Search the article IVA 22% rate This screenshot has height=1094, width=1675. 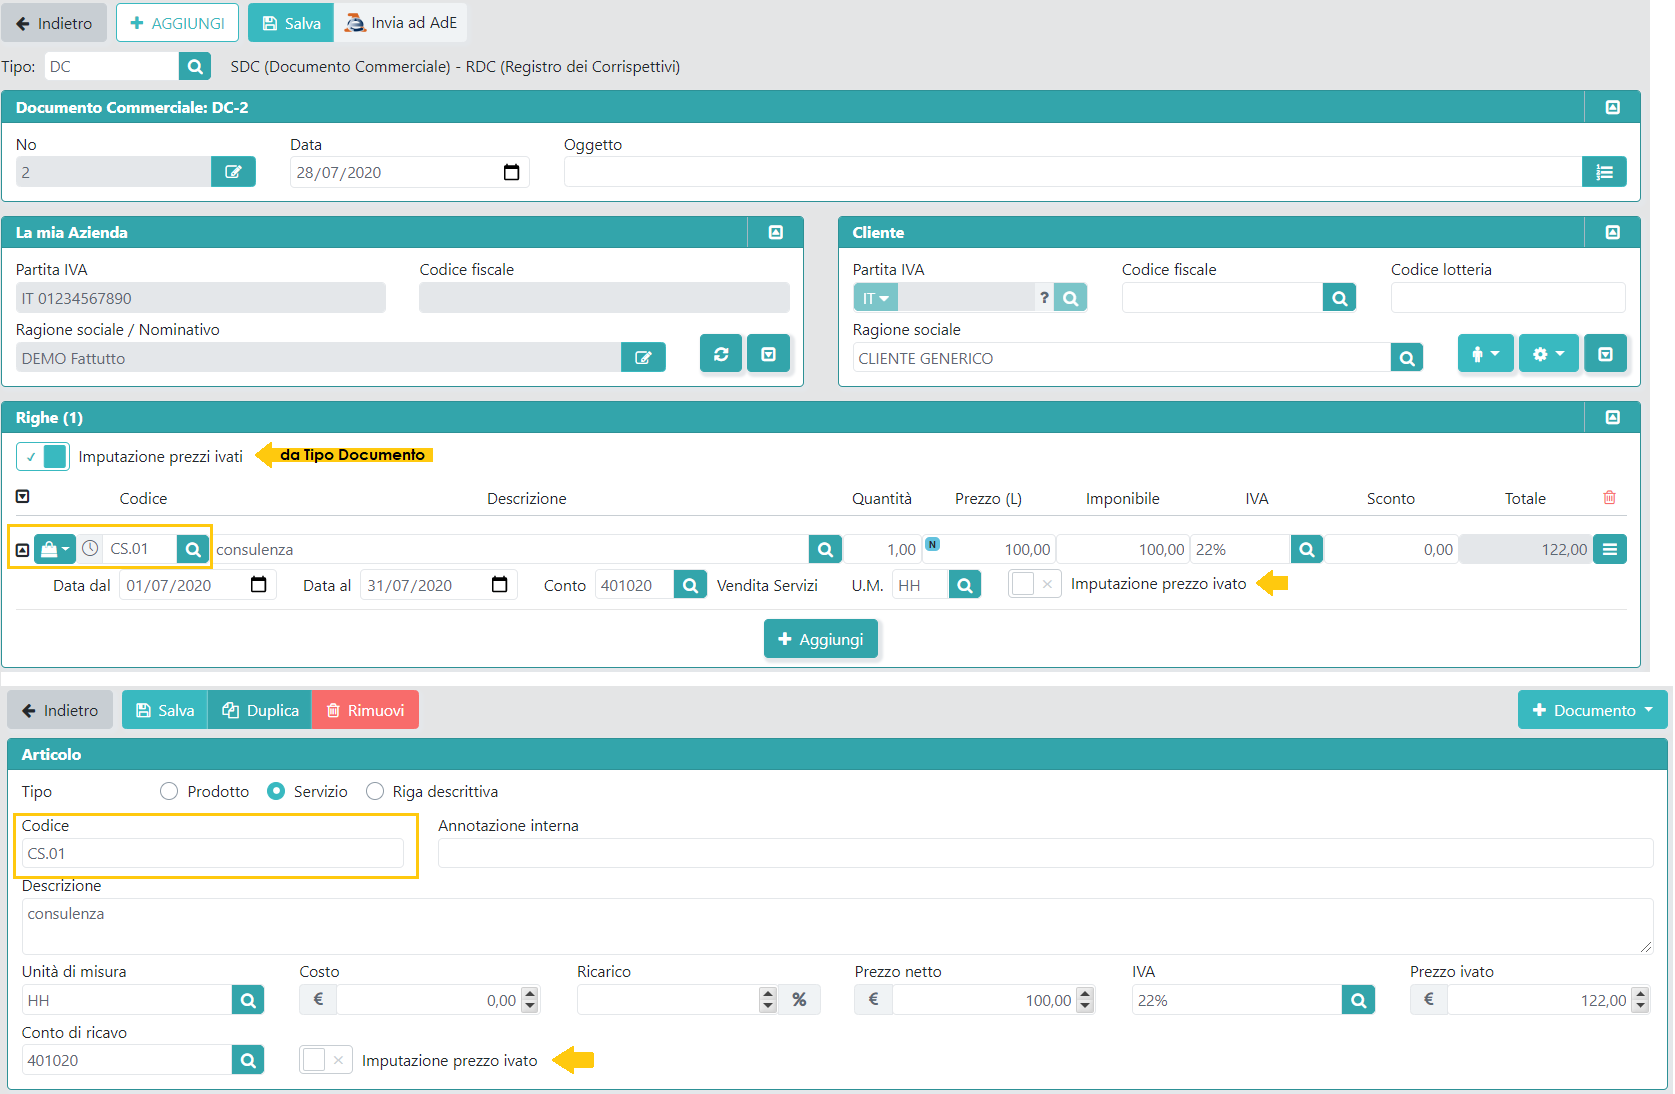(x=1358, y=1000)
